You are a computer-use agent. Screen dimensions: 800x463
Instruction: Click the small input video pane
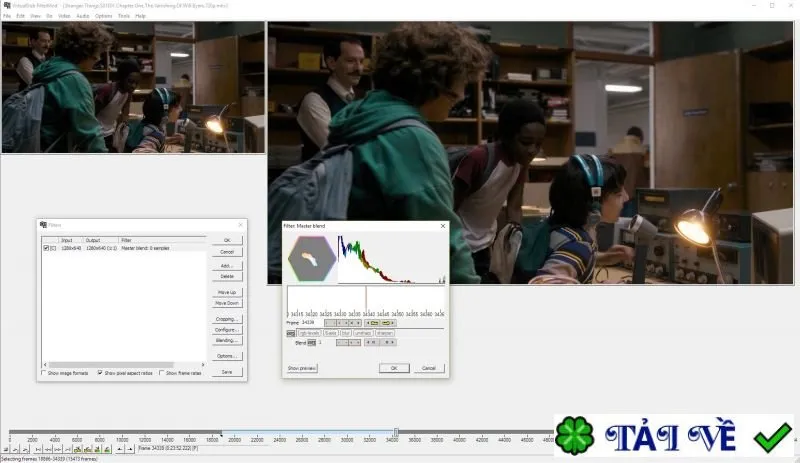pos(133,87)
